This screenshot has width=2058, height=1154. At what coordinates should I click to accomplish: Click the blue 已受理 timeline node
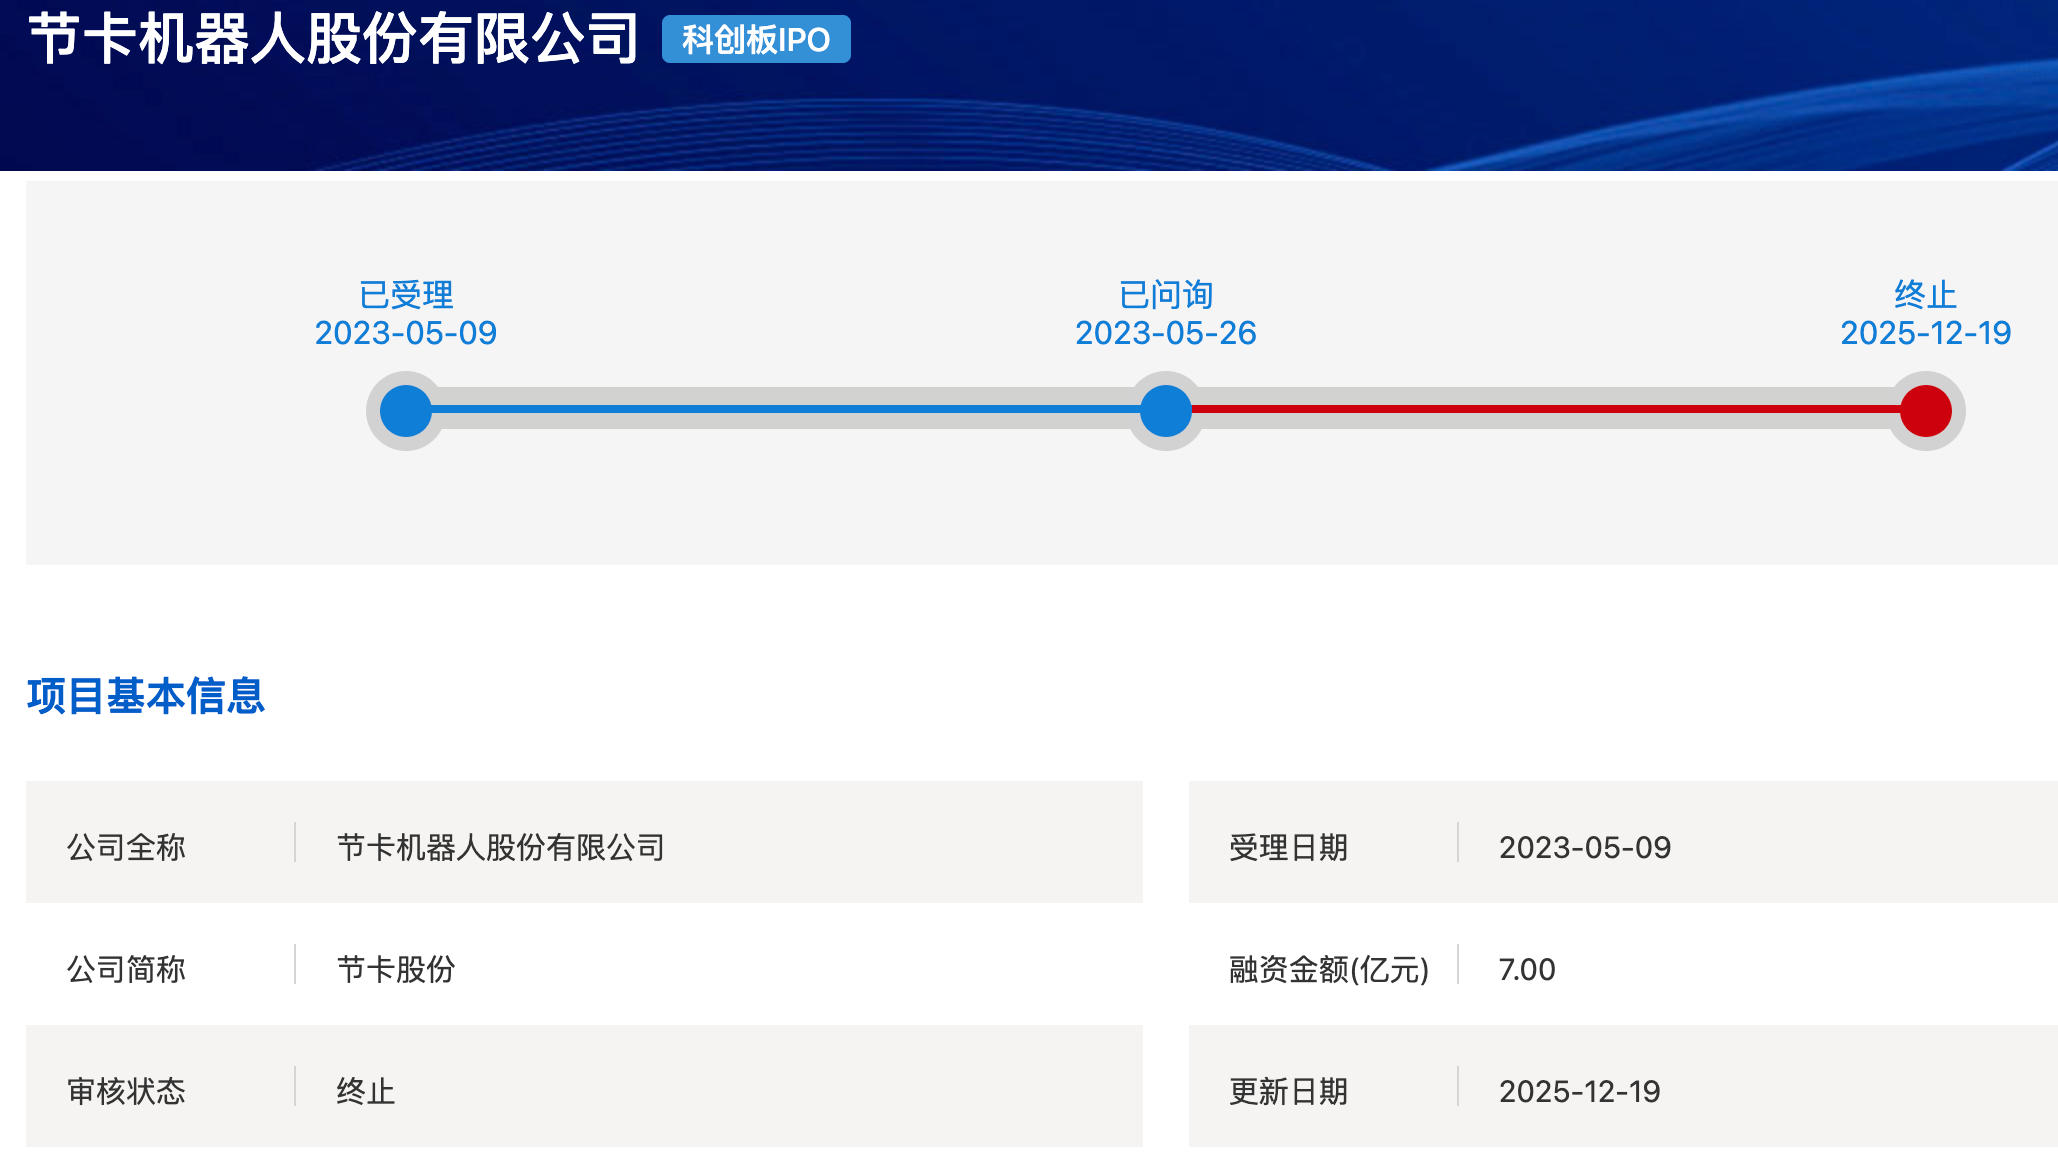405,411
